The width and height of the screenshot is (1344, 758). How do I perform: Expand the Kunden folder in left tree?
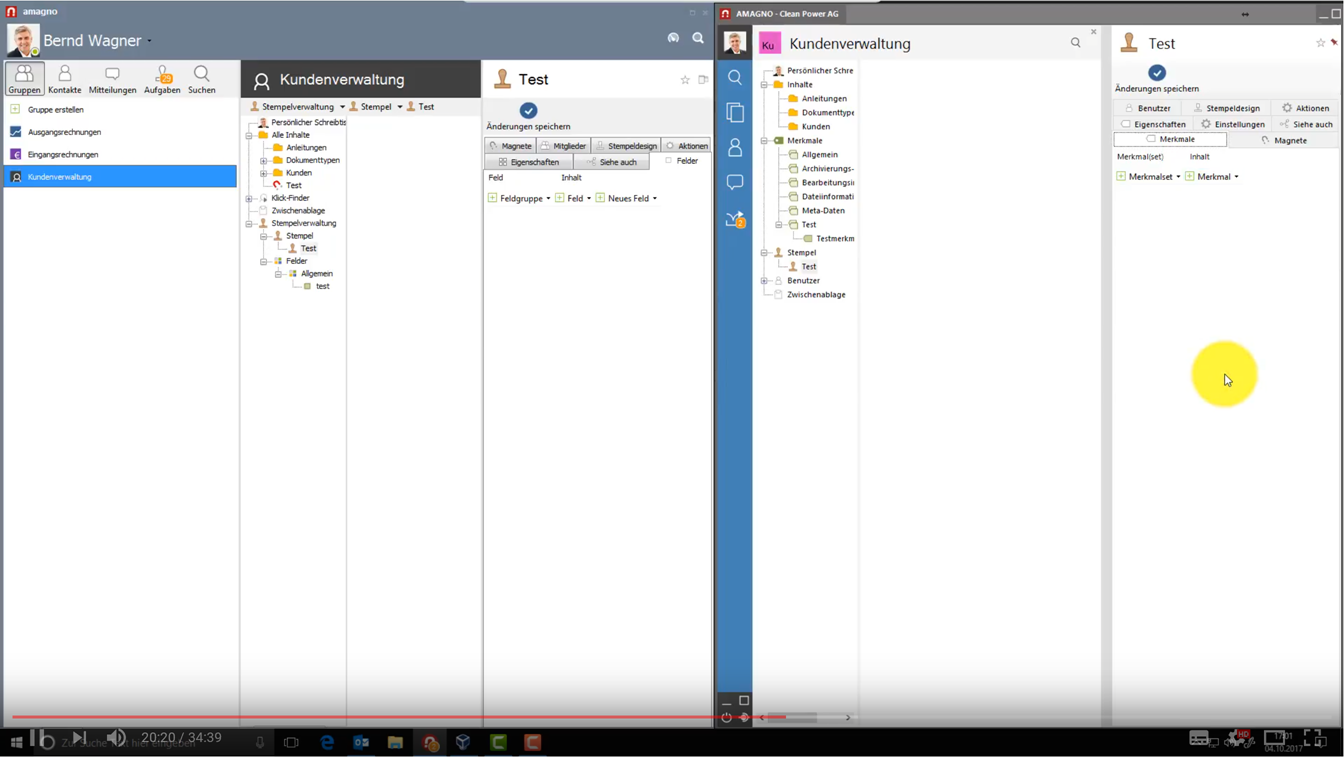point(264,173)
